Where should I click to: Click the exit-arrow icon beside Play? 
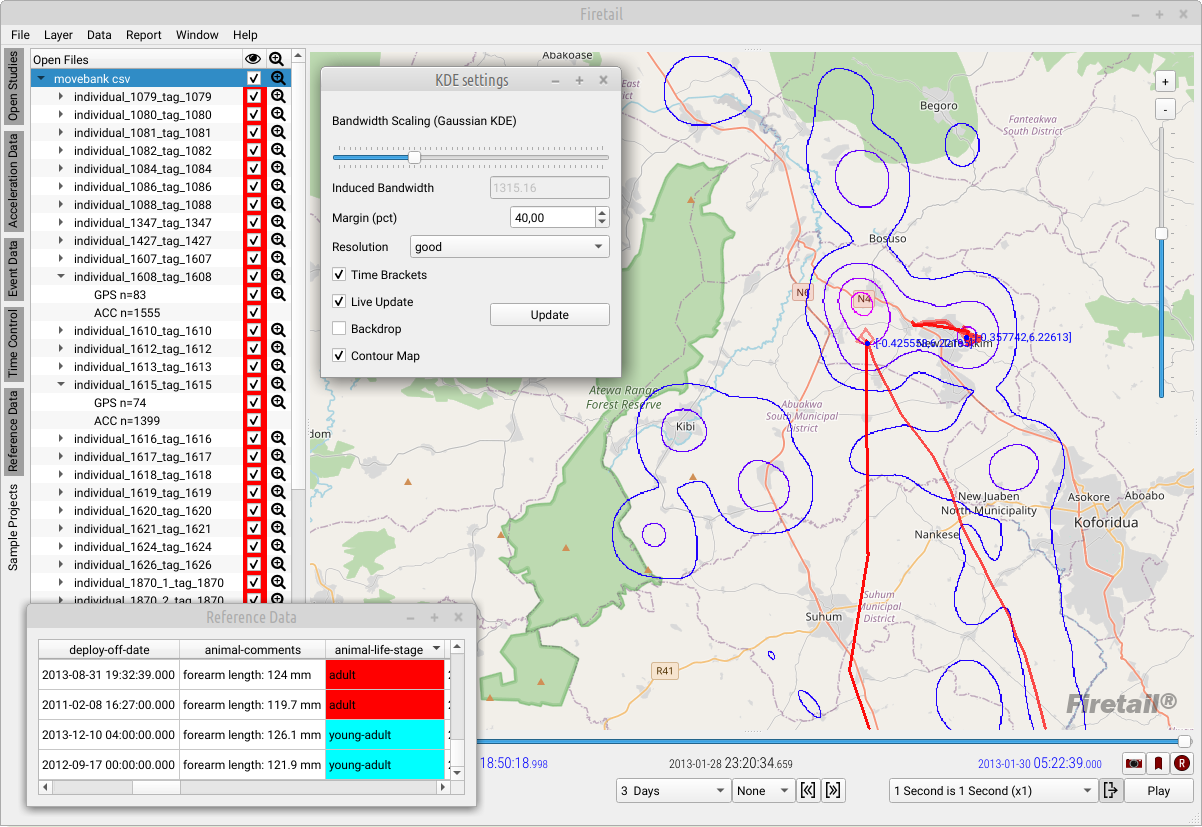[1110, 791]
